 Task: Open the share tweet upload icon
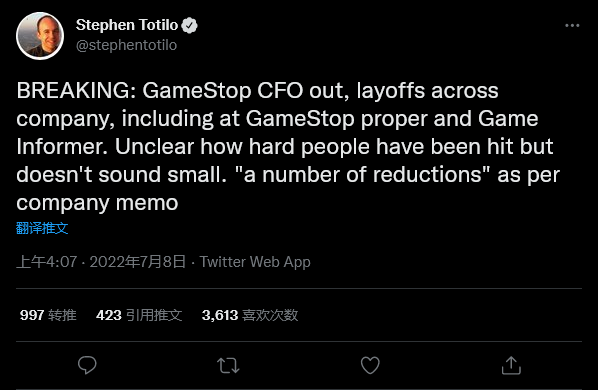coord(511,365)
